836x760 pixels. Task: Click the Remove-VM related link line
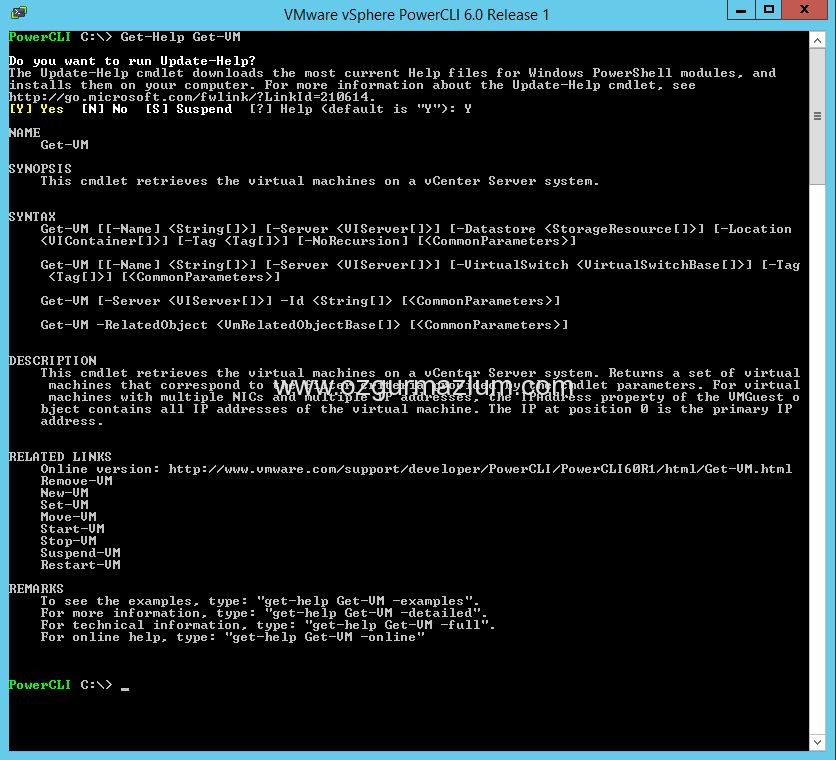pyautogui.click(x=76, y=481)
